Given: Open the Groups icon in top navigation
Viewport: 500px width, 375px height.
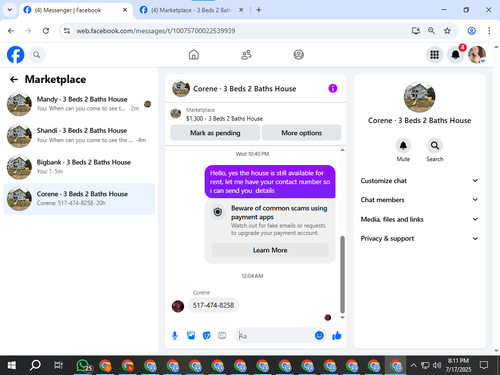Looking at the screenshot, I should tap(299, 55).
